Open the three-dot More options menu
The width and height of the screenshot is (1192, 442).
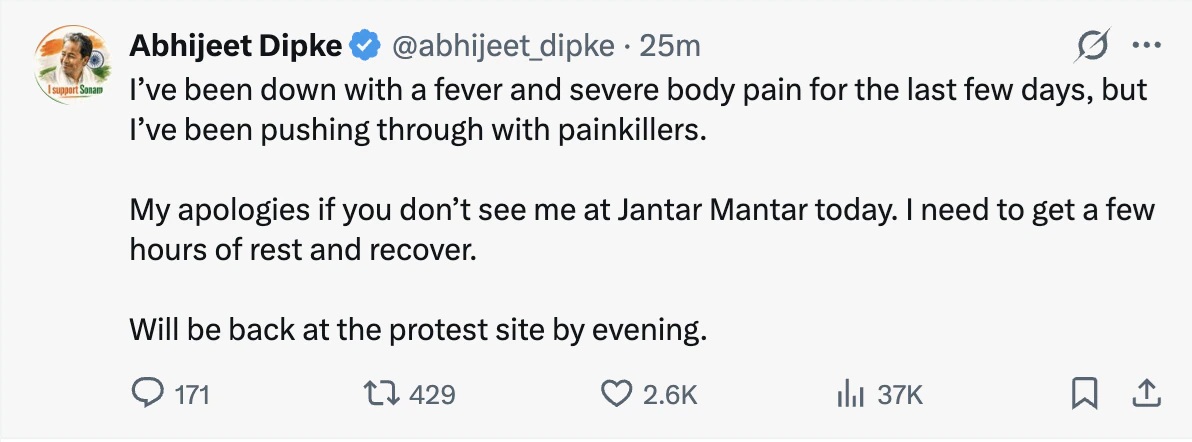[x=1147, y=46]
